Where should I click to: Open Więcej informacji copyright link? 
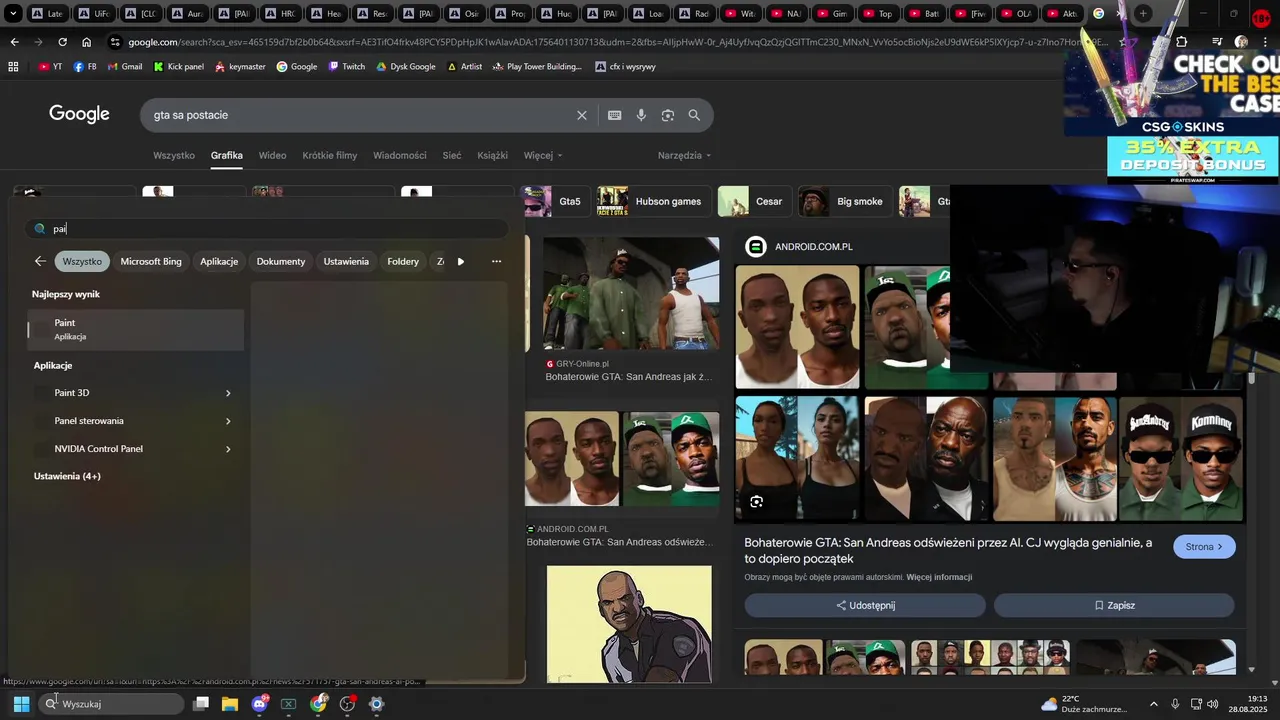coord(939,577)
